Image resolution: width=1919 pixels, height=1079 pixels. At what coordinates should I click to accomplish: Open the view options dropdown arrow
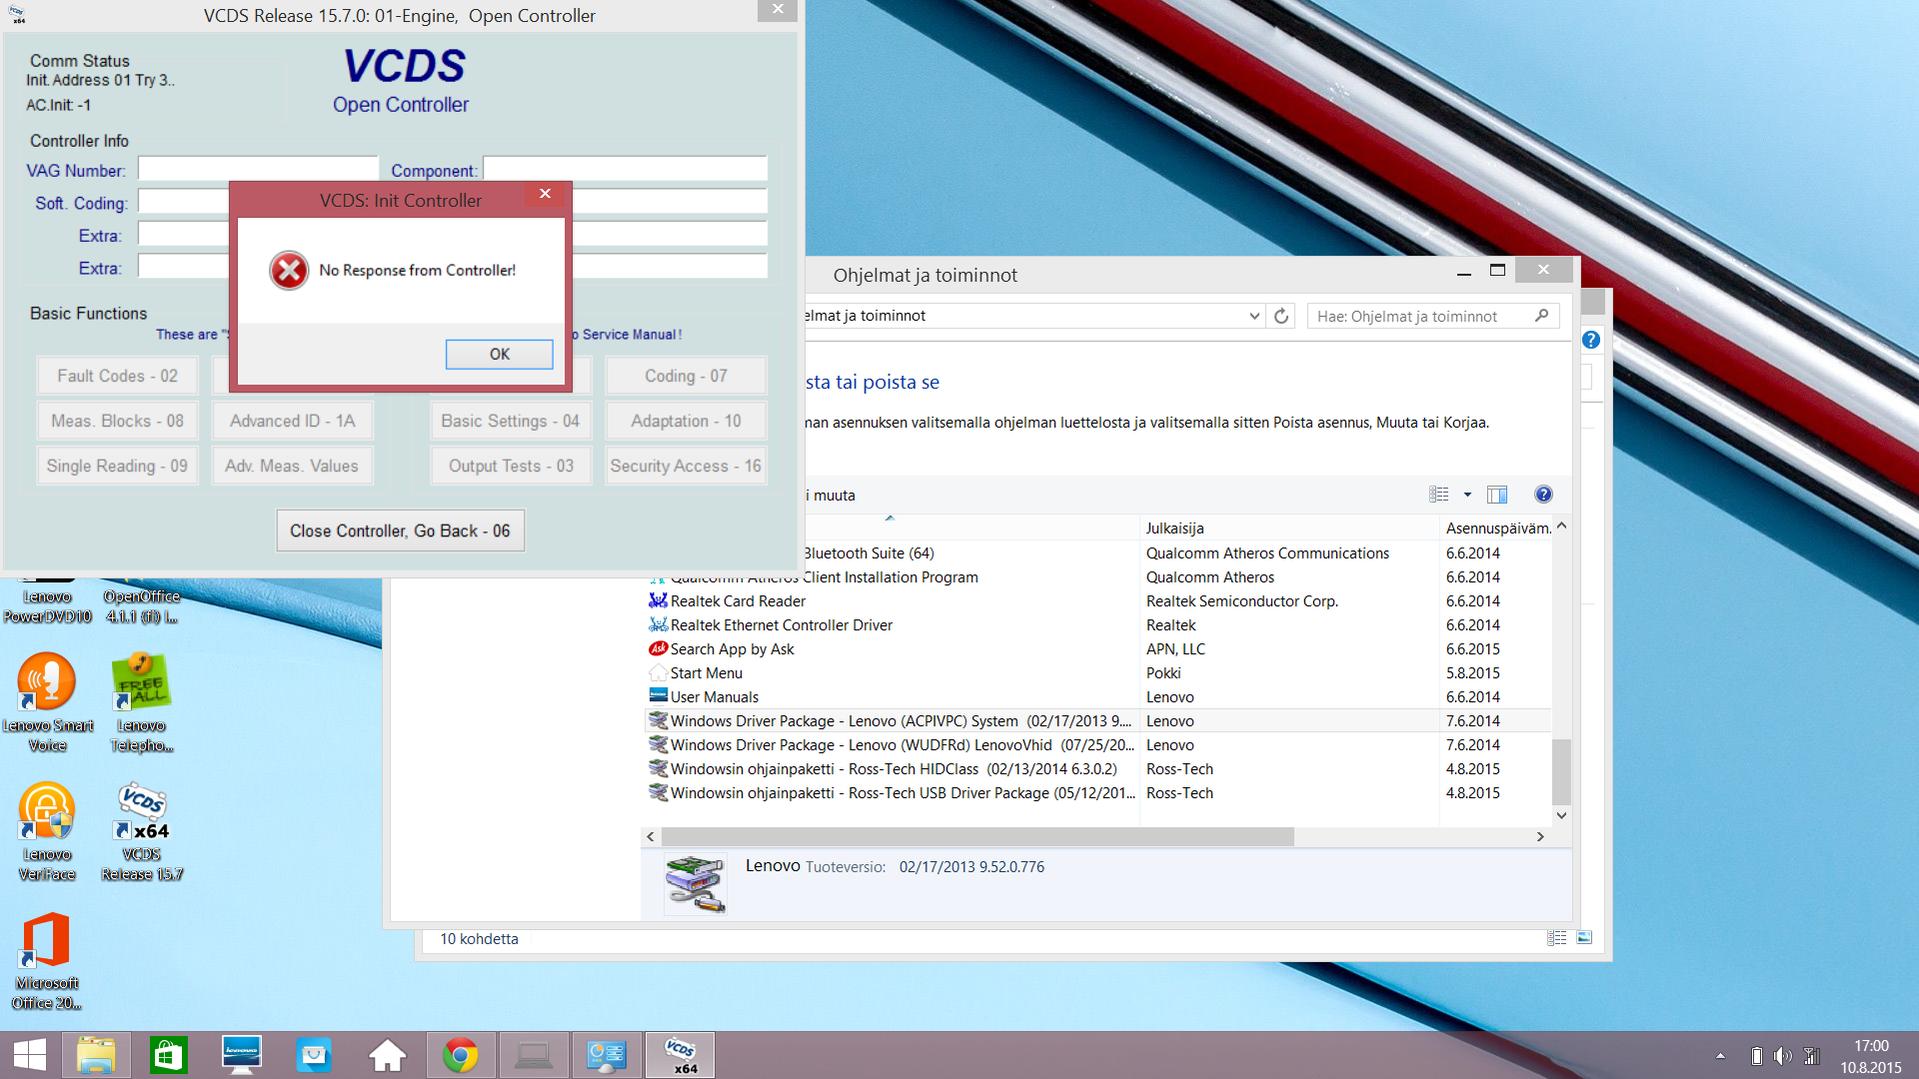pyautogui.click(x=1467, y=494)
